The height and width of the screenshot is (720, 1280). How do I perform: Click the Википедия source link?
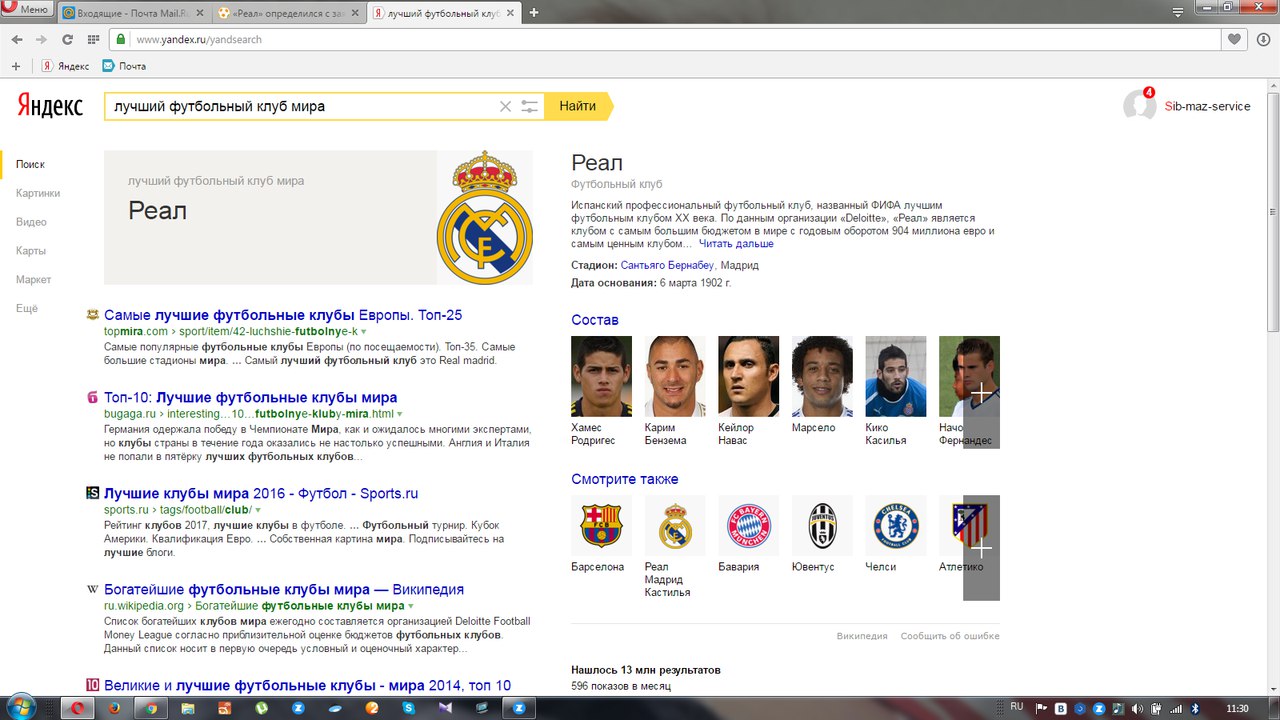(x=862, y=636)
